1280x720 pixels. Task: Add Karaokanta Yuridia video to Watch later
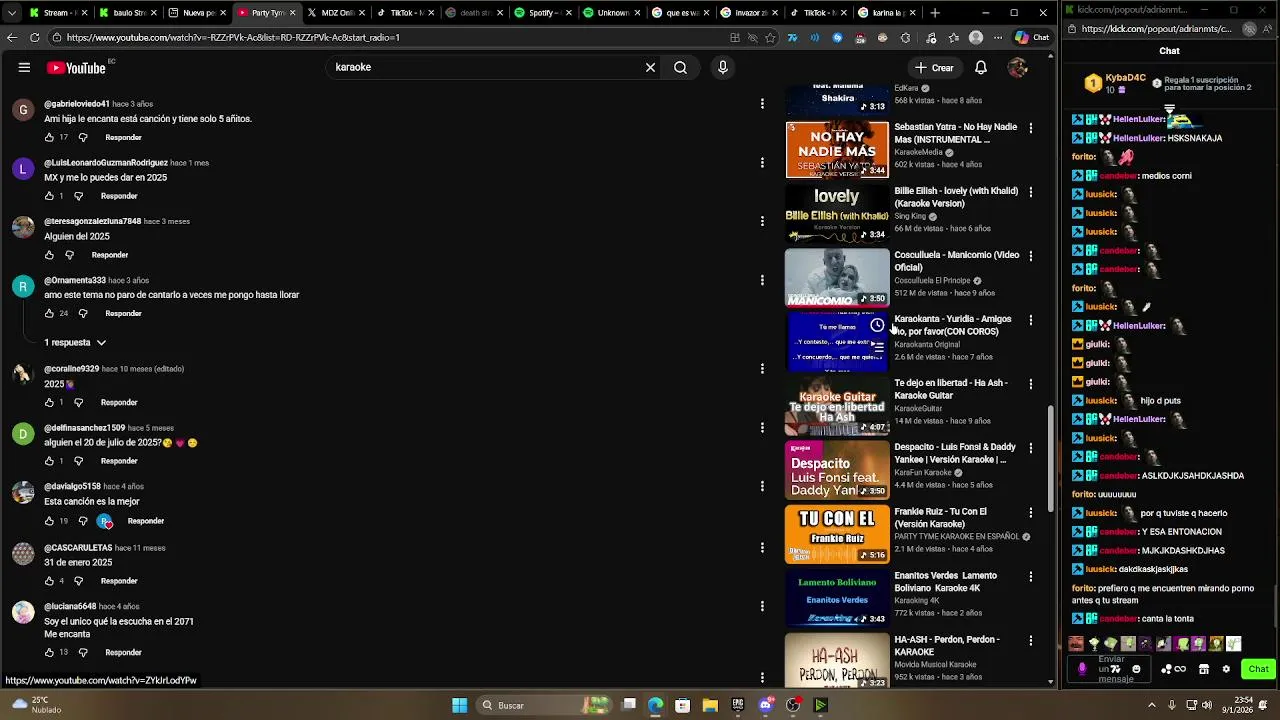coord(877,326)
